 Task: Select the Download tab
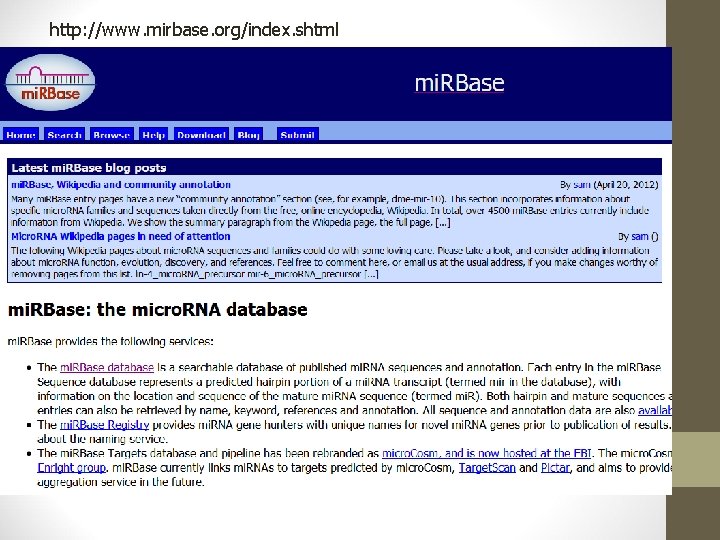pyautogui.click(x=201, y=135)
